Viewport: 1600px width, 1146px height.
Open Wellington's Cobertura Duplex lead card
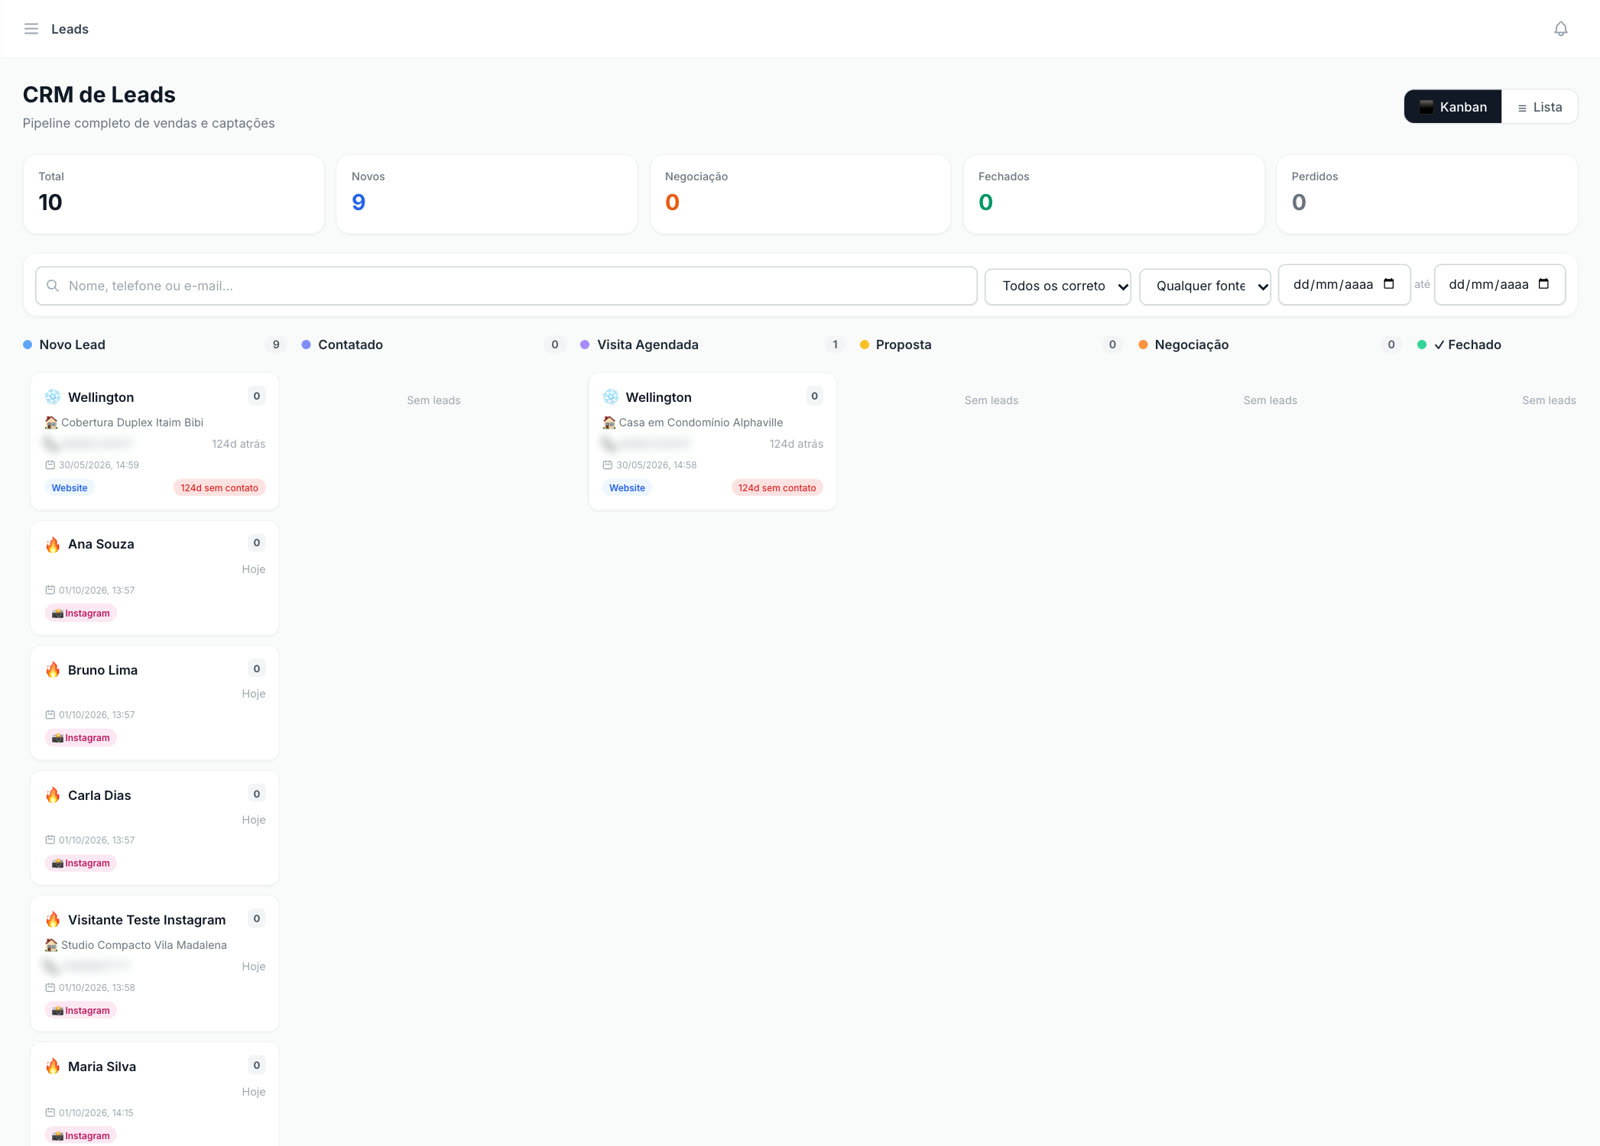[155, 442]
